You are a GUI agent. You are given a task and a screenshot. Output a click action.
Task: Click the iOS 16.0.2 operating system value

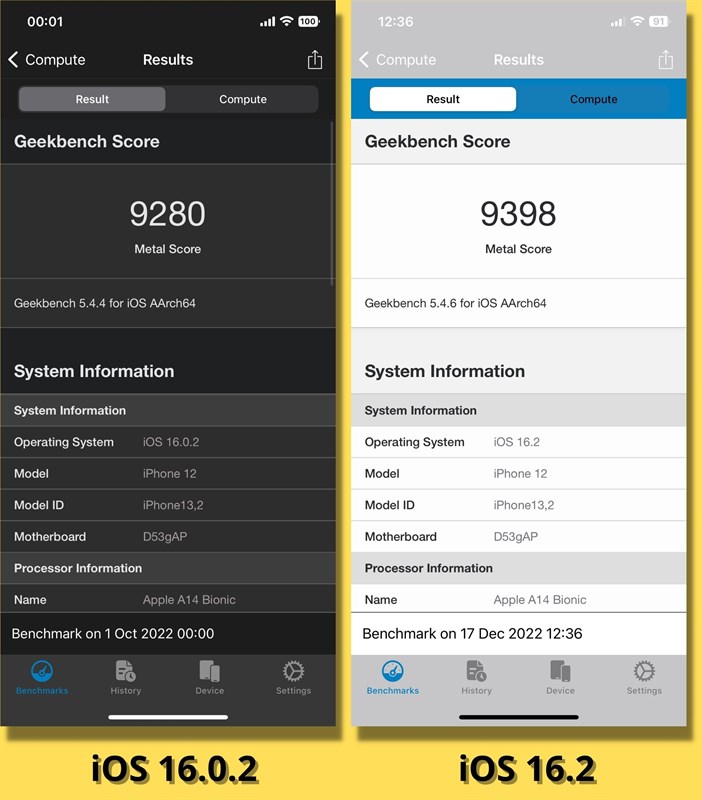click(x=171, y=442)
